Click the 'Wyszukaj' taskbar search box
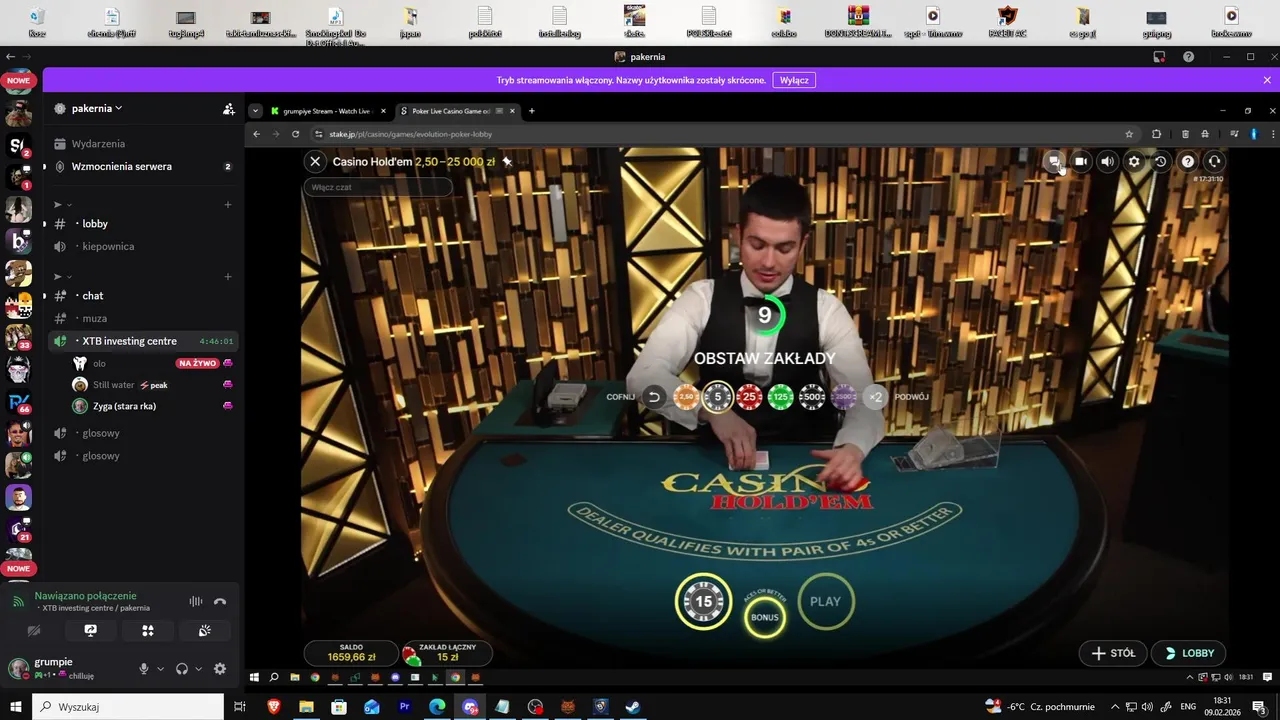The height and width of the screenshot is (720, 1280). pos(128,707)
